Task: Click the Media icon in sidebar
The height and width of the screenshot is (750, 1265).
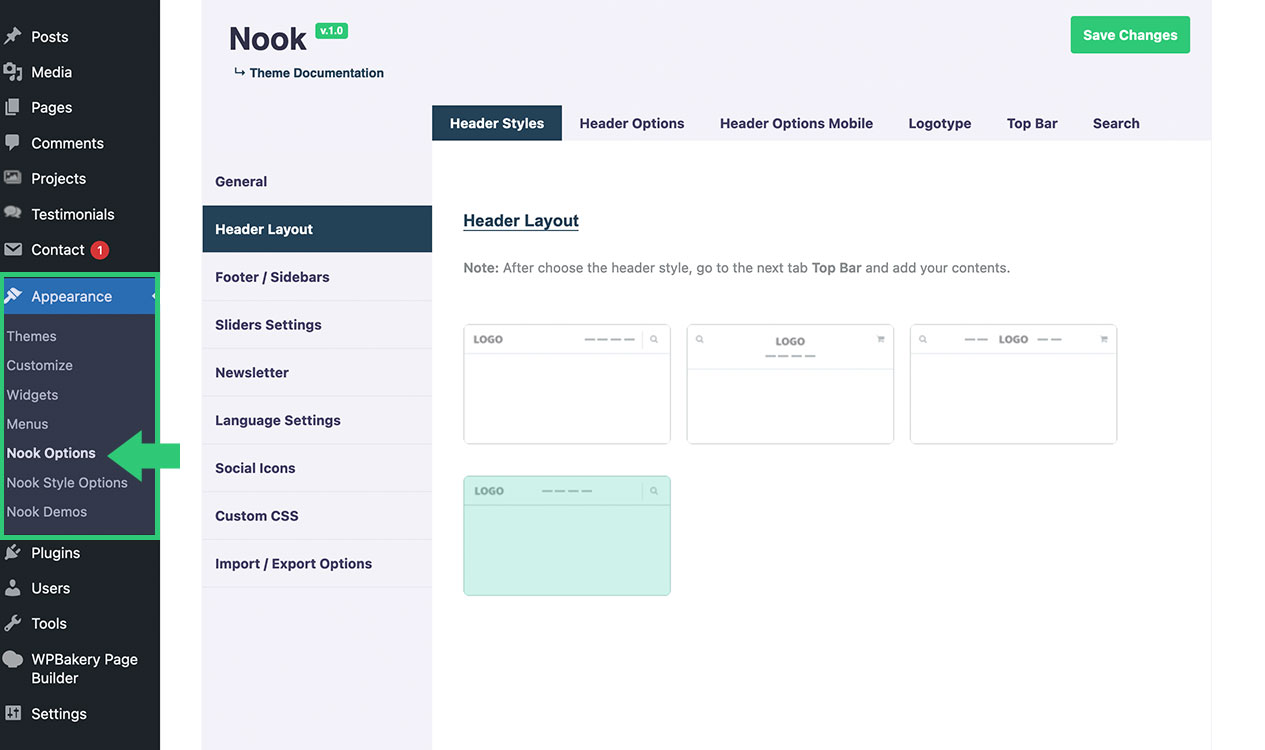Action: coord(12,72)
